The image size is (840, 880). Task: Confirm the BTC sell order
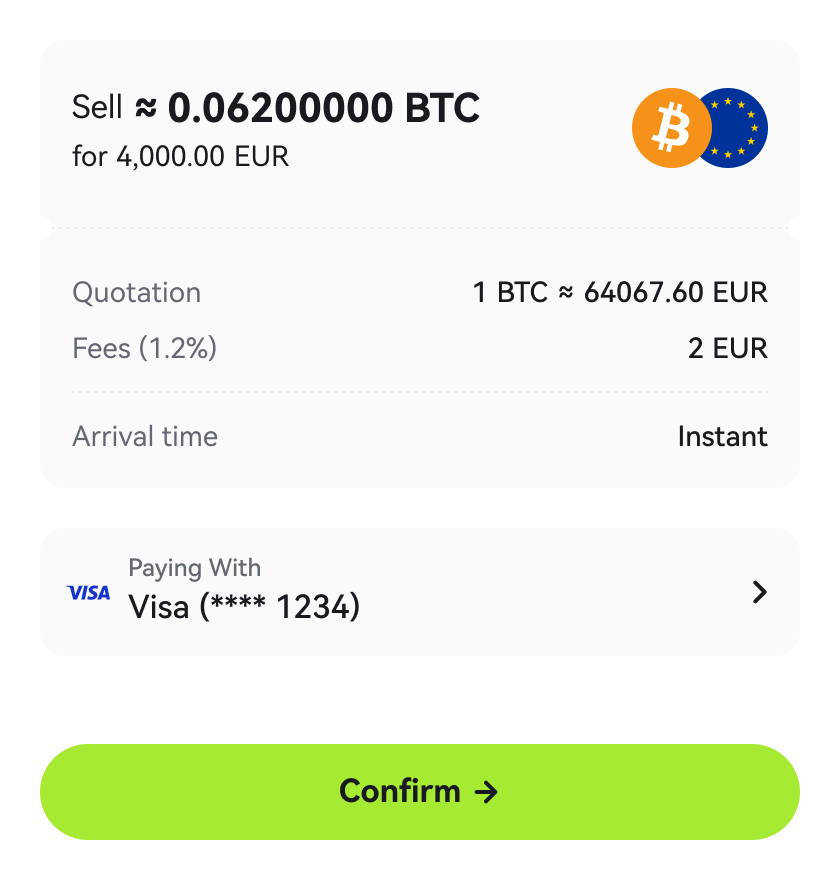pos(420,792)
